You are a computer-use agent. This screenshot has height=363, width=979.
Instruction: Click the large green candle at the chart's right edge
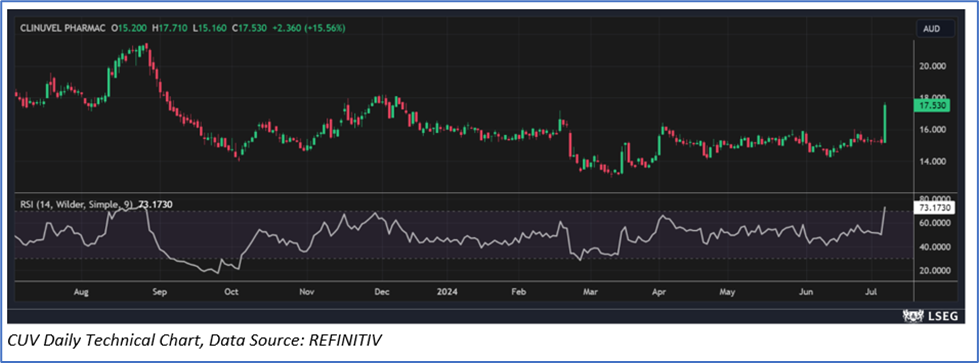pos(885,123)
